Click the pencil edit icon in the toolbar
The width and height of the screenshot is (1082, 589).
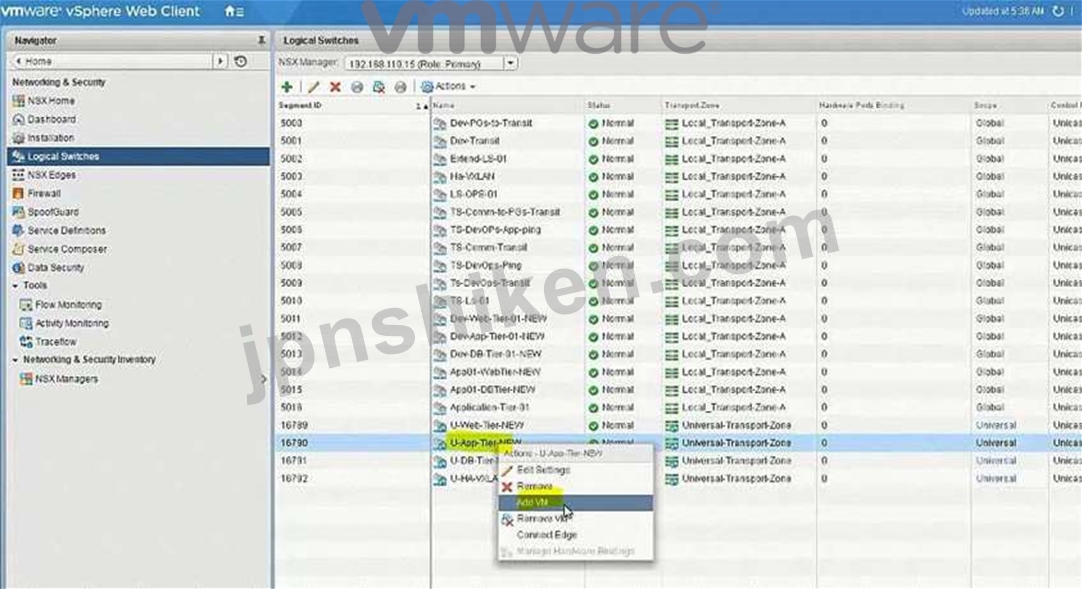tap(313, 87)
